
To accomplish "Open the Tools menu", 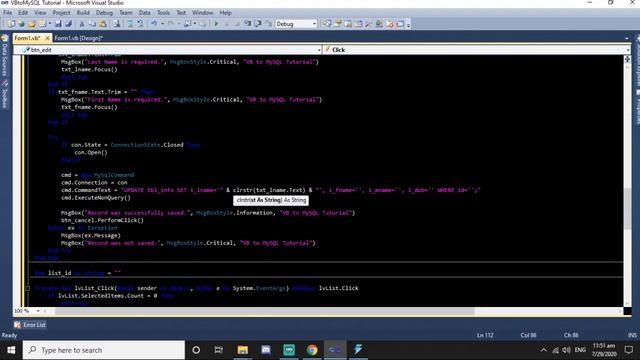I will [x=163, y=13].
